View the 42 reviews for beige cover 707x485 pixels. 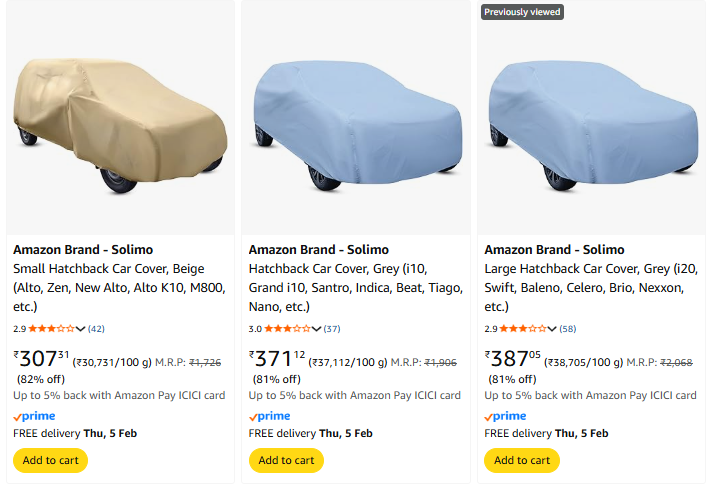[97, 329]
